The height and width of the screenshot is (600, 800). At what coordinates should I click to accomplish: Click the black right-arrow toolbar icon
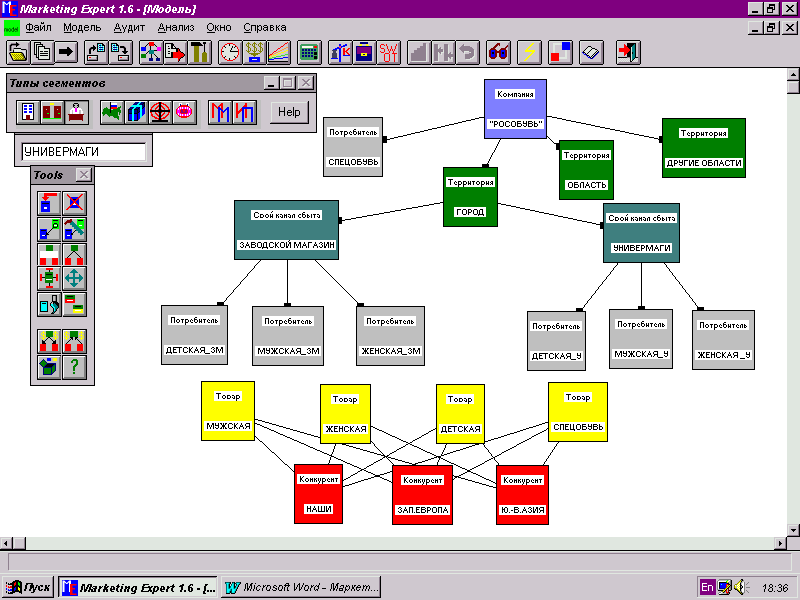click(66, 53)
